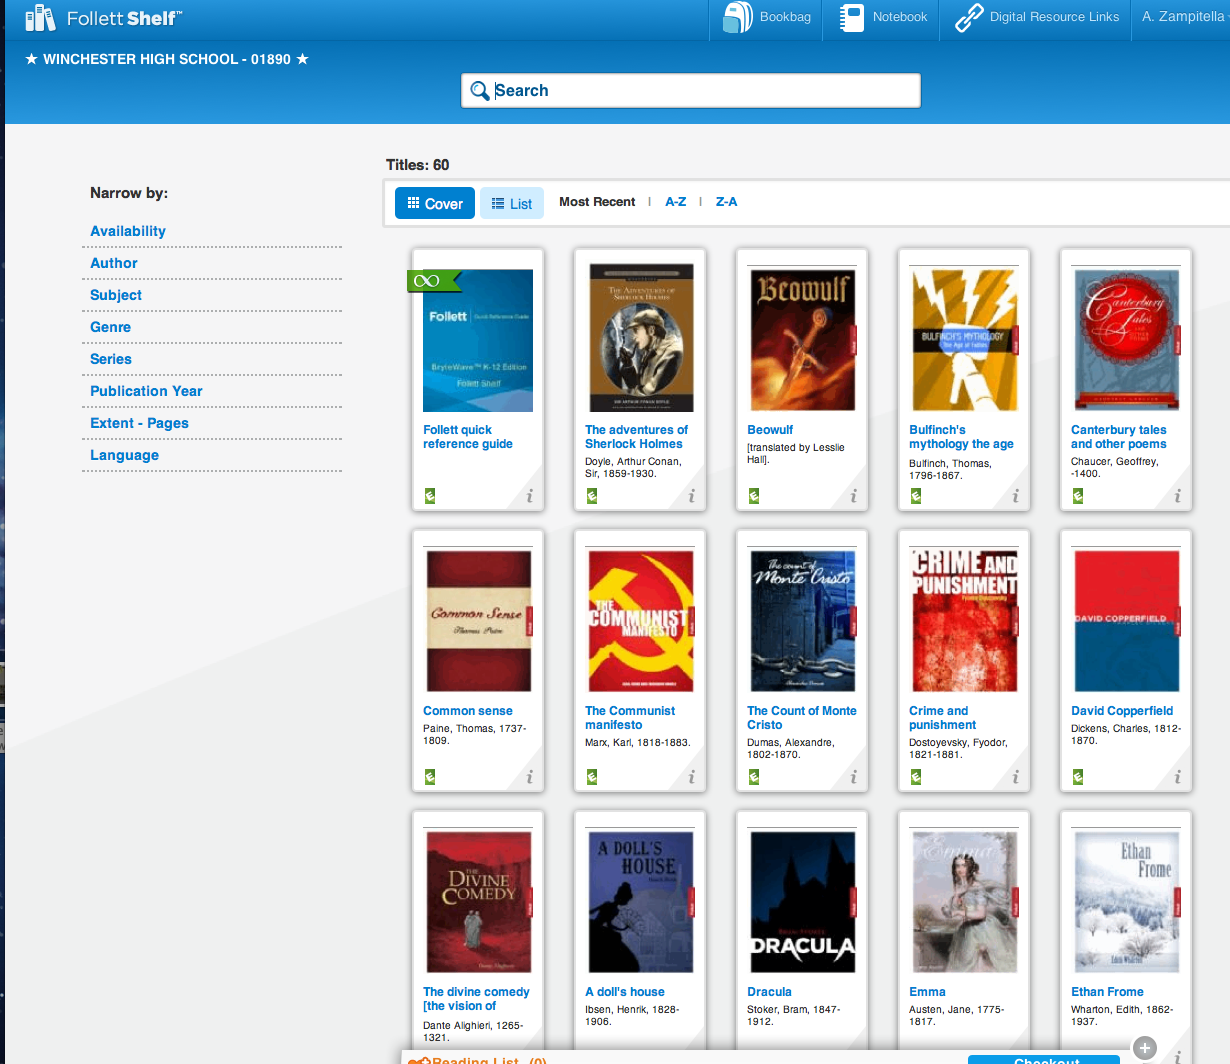Click the gray plus button near bottom right

pos(1143,1048)
